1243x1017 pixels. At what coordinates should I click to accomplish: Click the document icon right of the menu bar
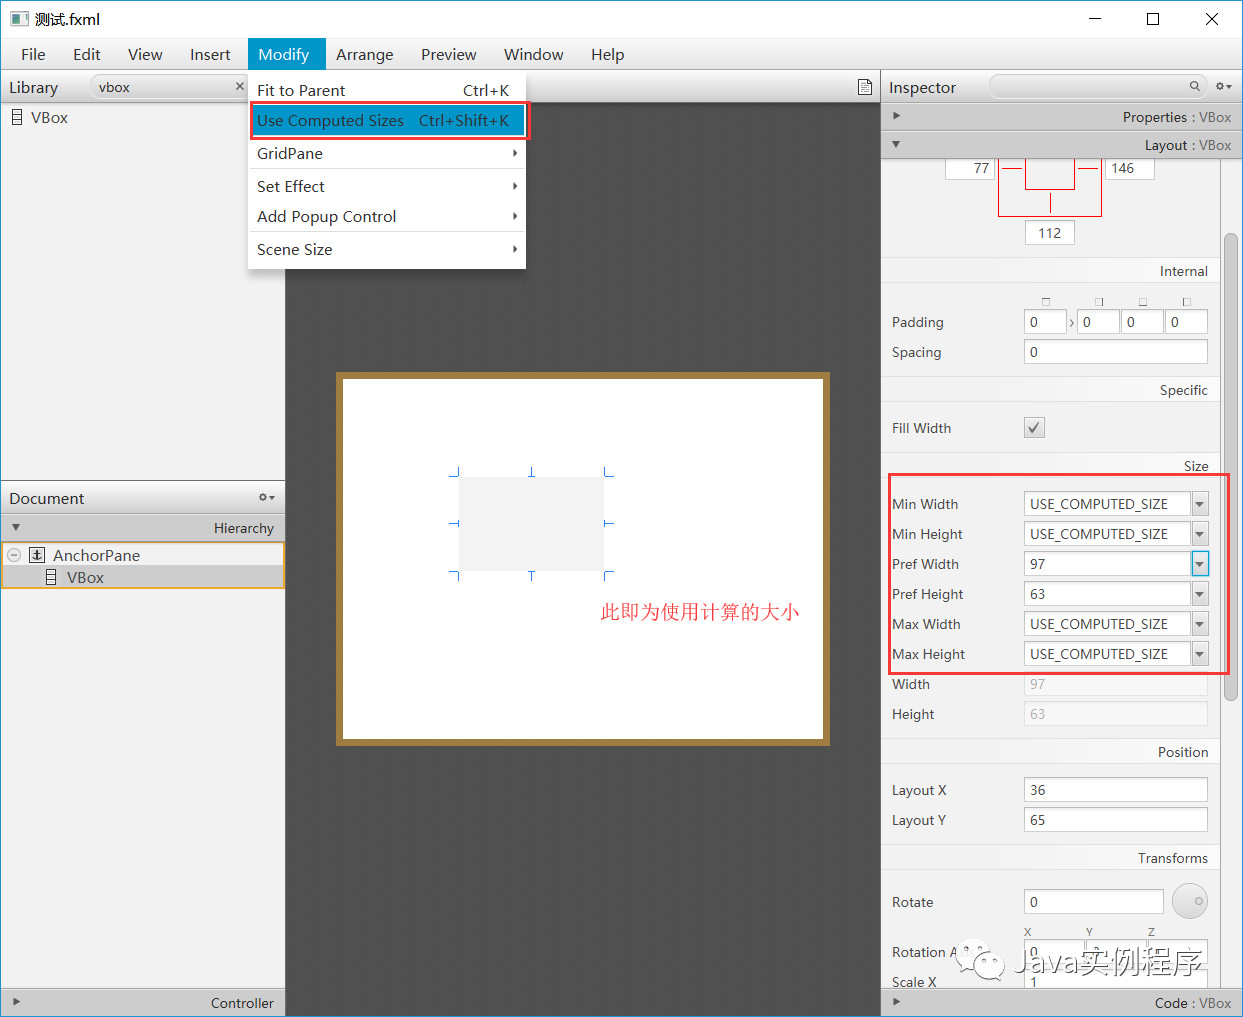point(864,87)
